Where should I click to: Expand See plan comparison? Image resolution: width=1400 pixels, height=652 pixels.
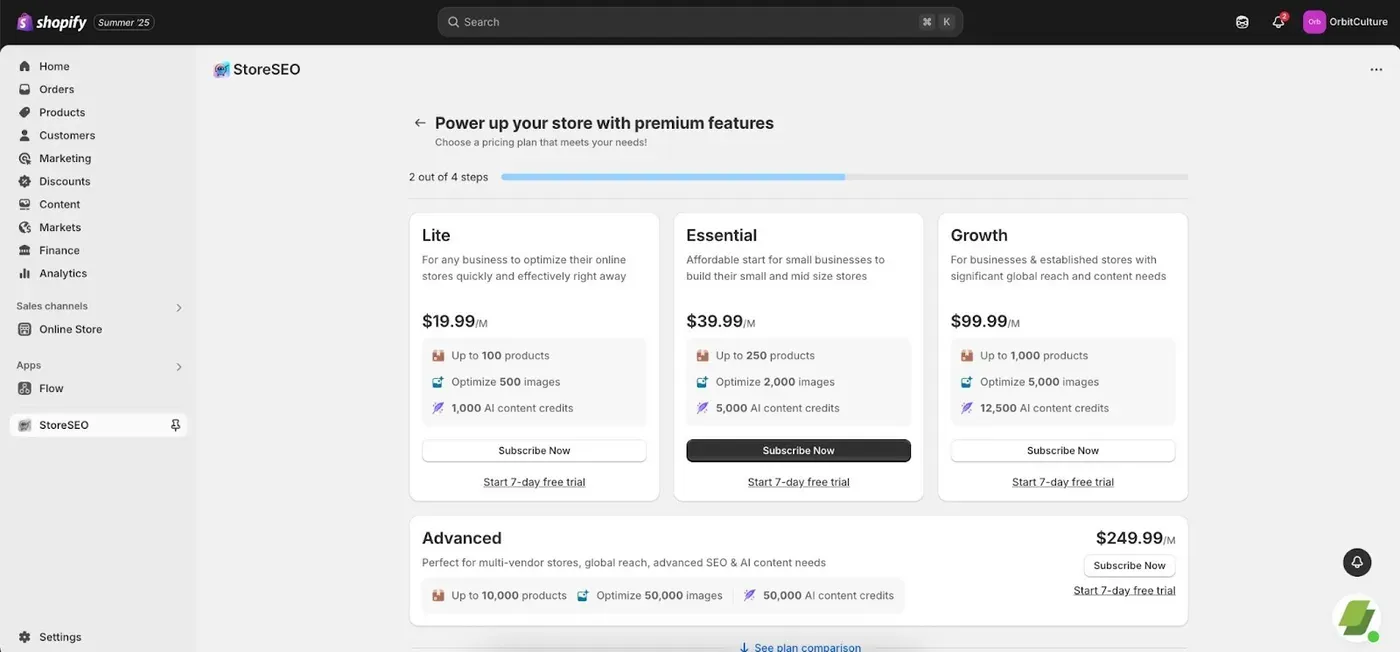799,647
